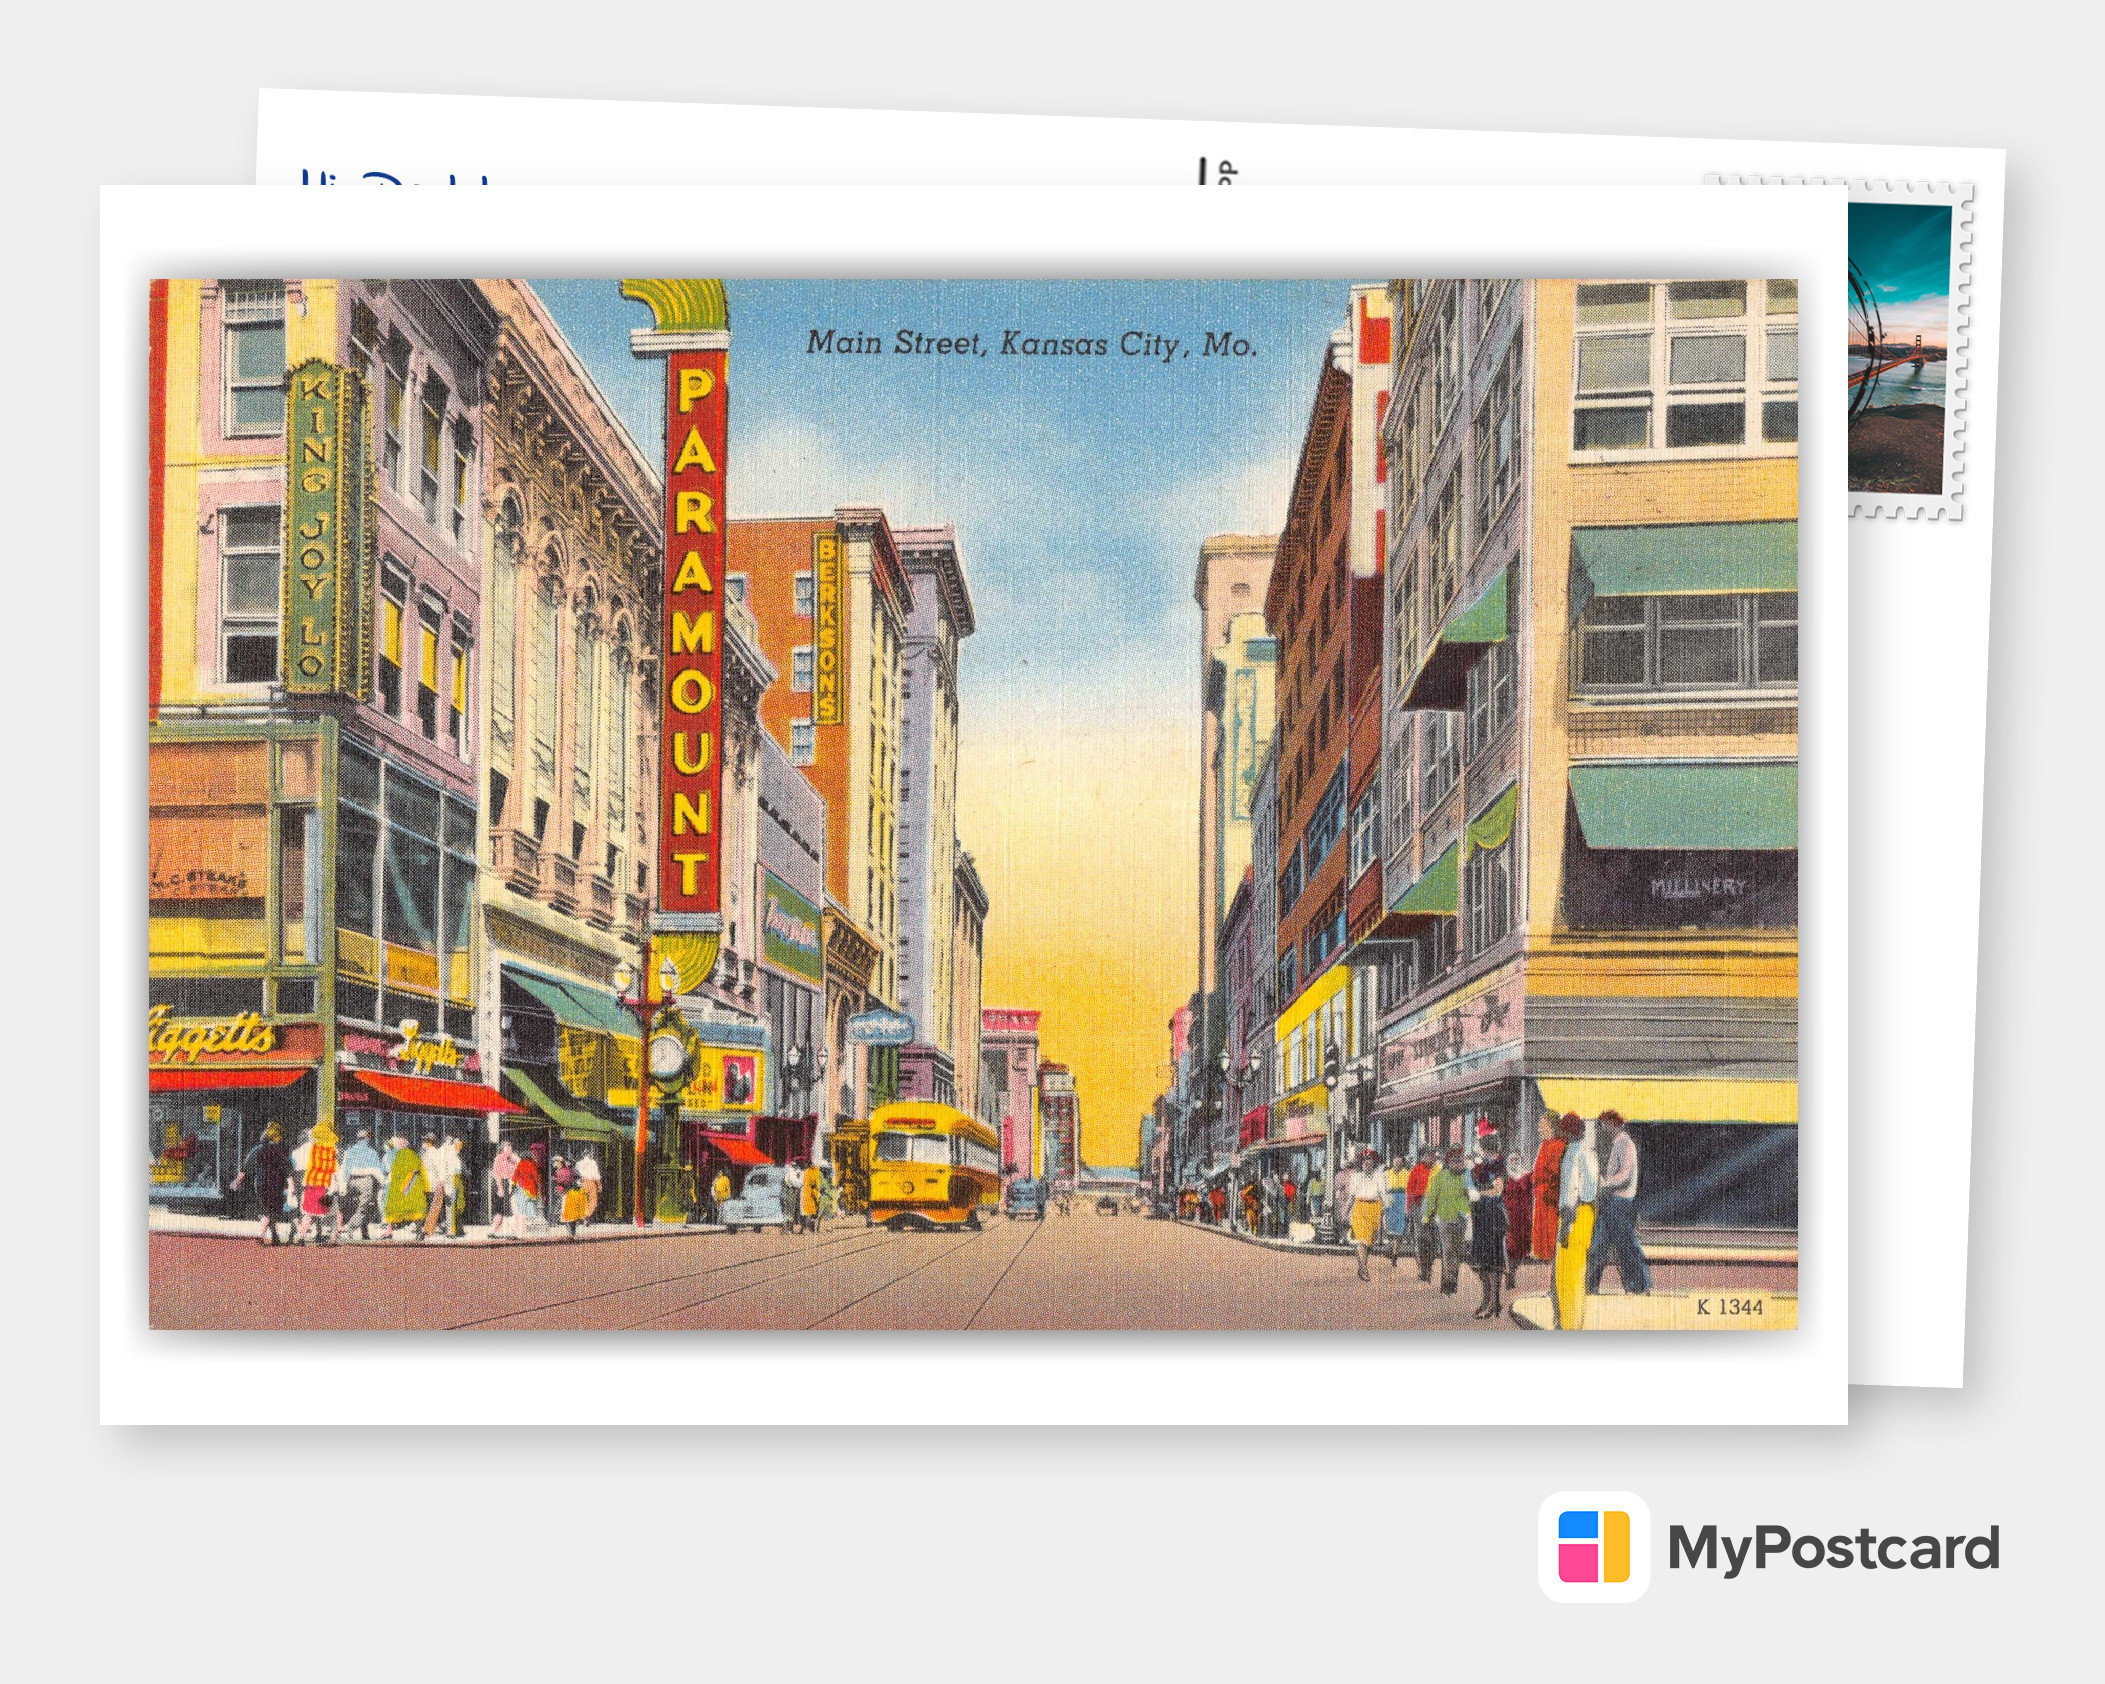Click the MyPostcard brand name text
Viewport: 2105px width, 1684px height.
click(1833, 1548)
